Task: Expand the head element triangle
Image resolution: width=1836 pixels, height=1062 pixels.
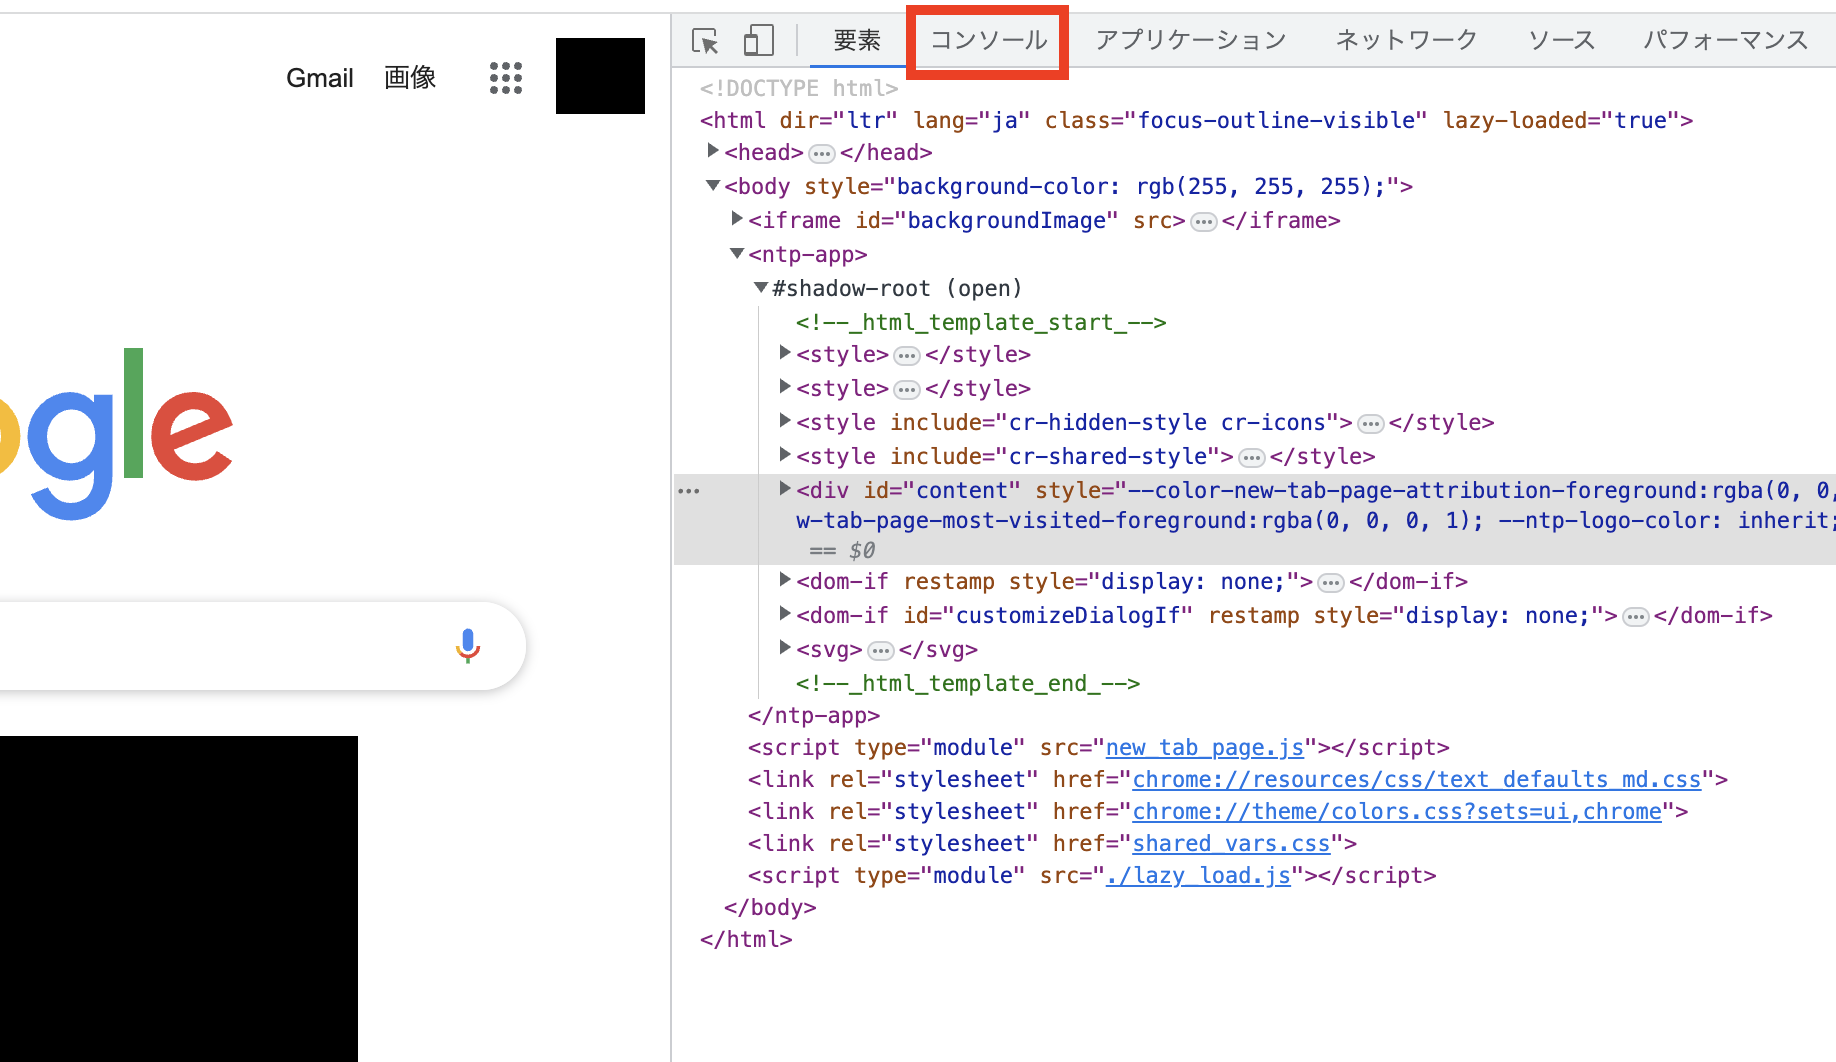Action: click(x=713, y=151)
